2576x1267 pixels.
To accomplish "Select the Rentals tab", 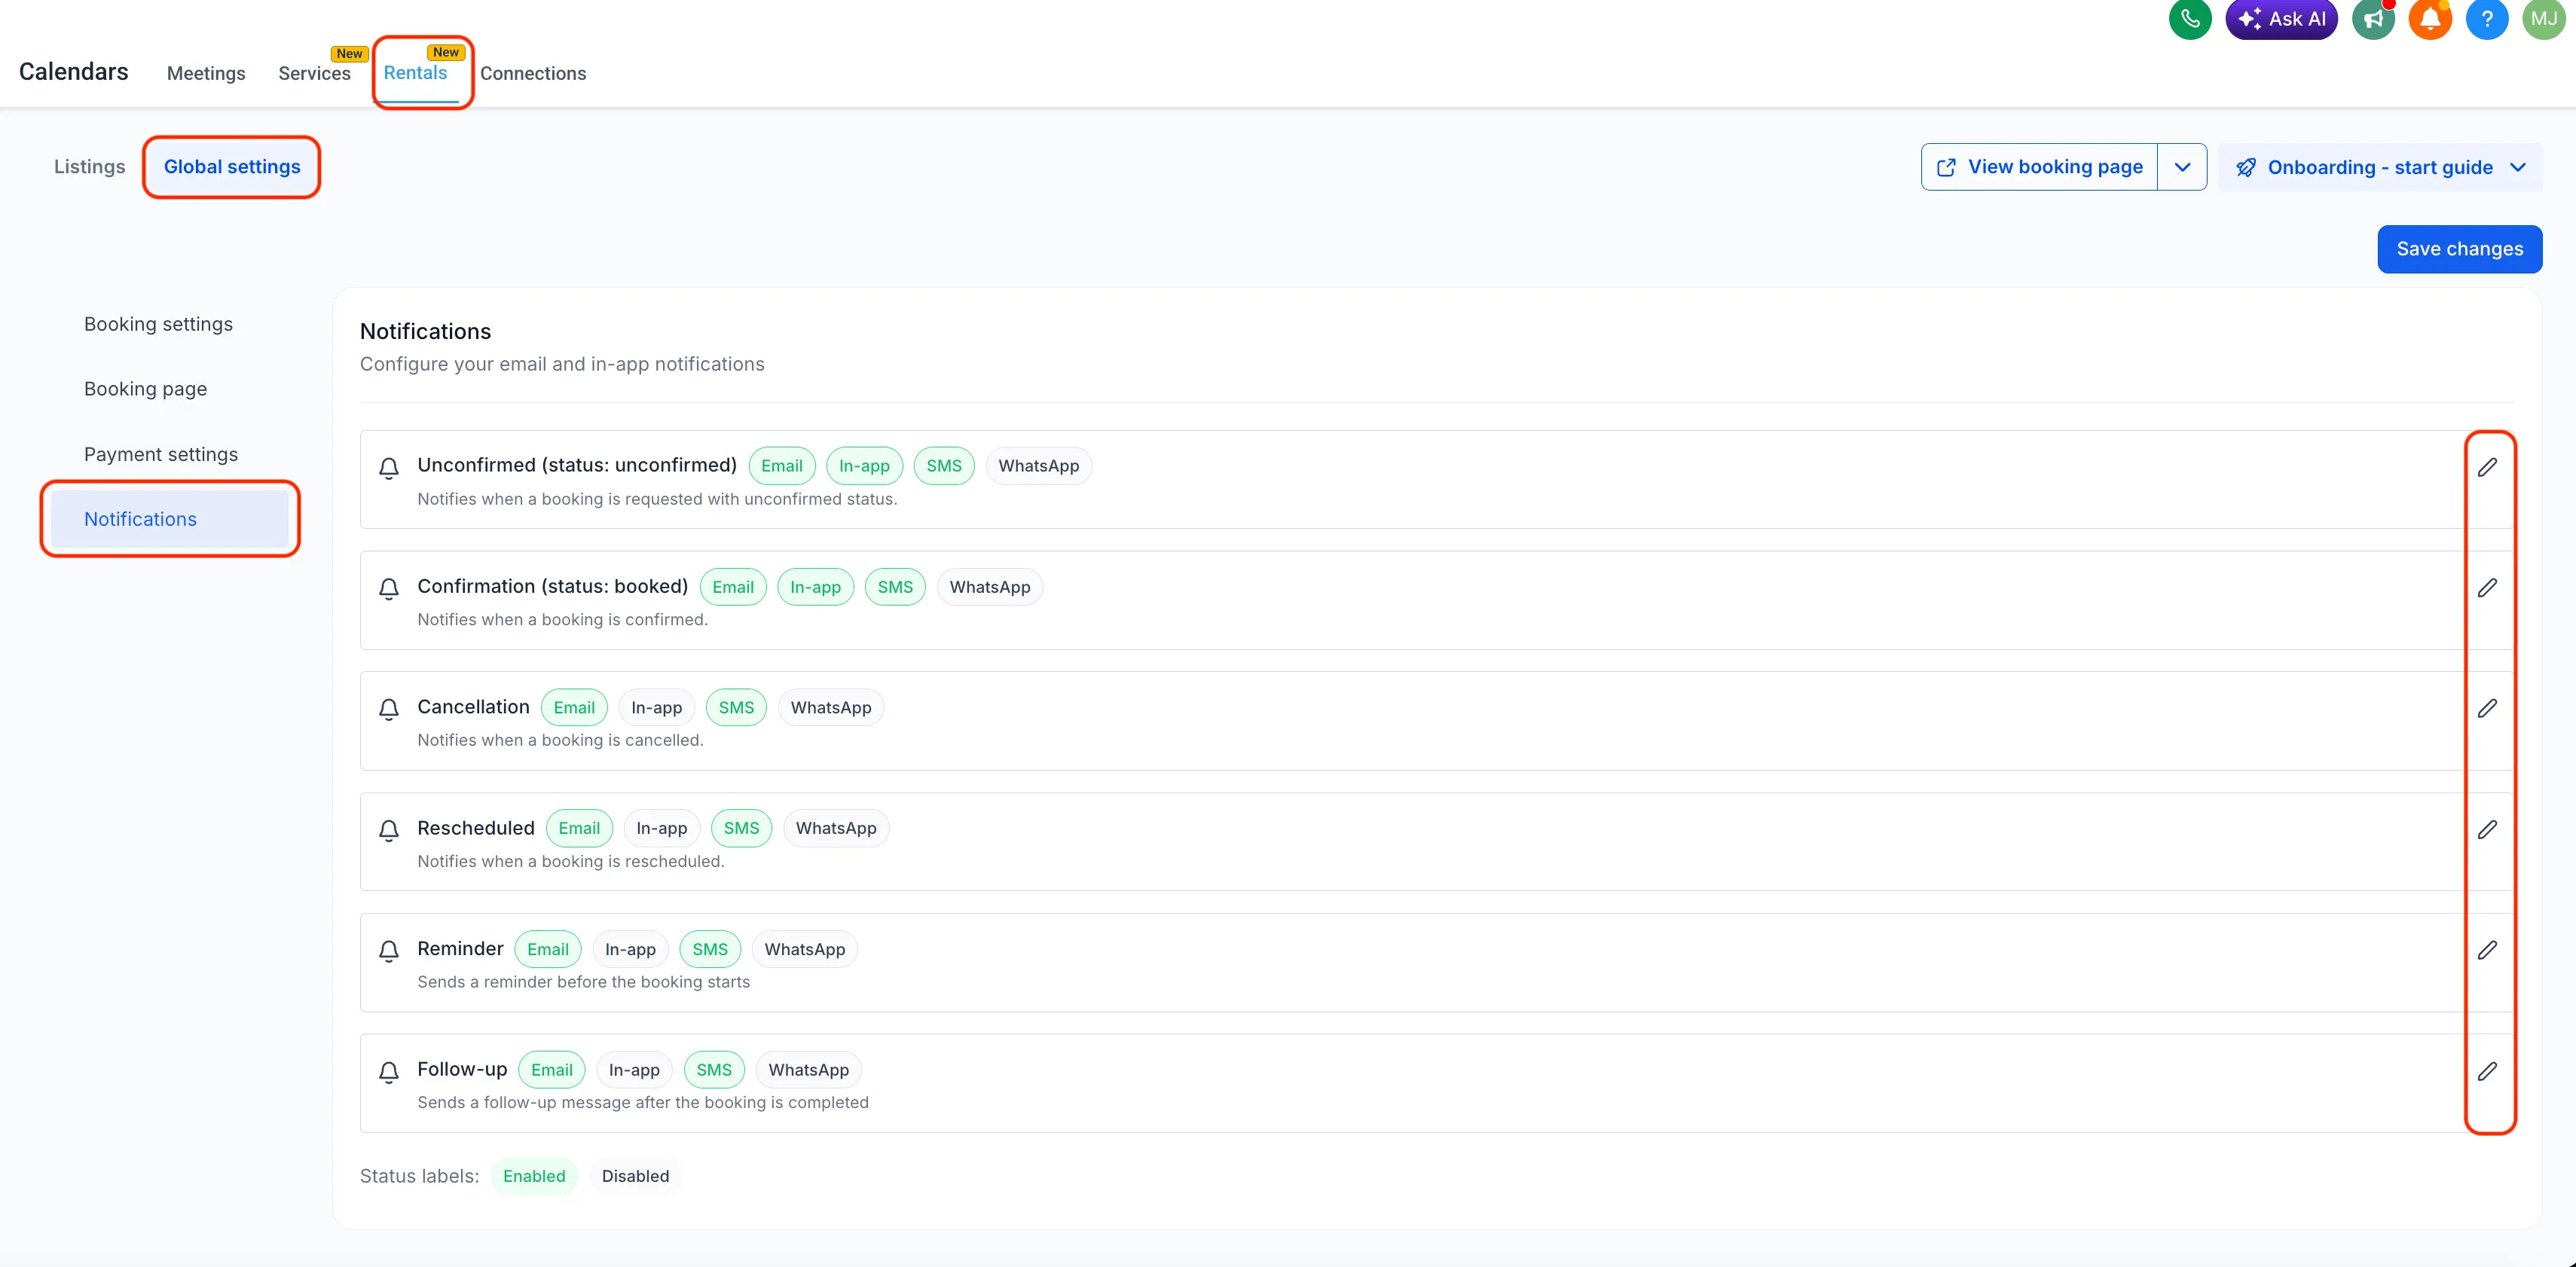I will [x=415, y=72].
